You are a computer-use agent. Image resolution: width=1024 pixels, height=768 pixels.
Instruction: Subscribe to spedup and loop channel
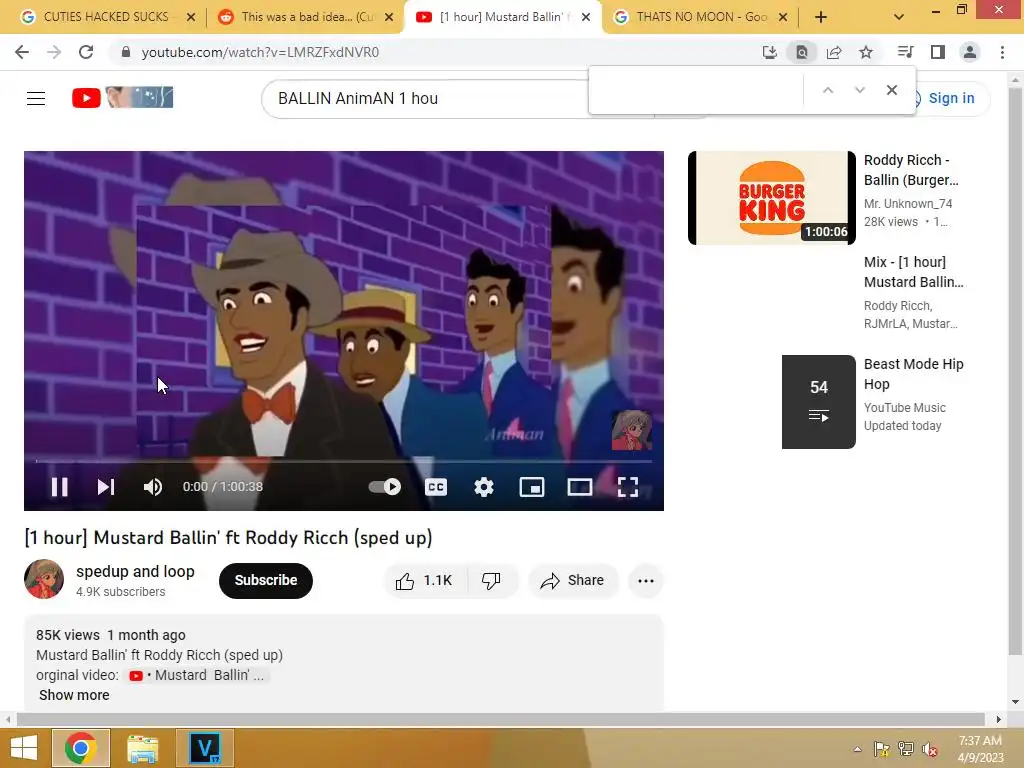(x=266, y=581)
